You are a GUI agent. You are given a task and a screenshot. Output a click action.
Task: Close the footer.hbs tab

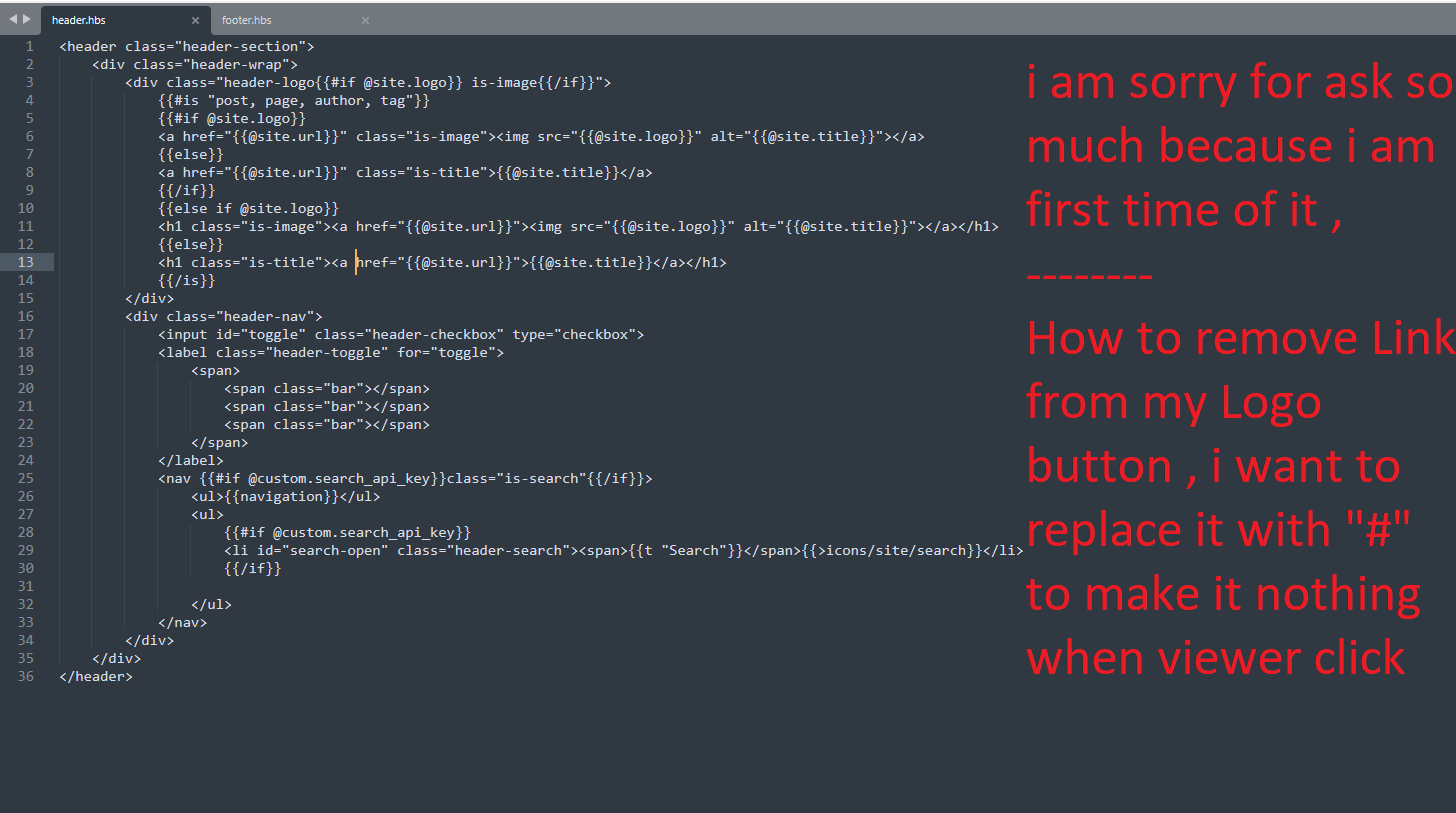[365, 20]
